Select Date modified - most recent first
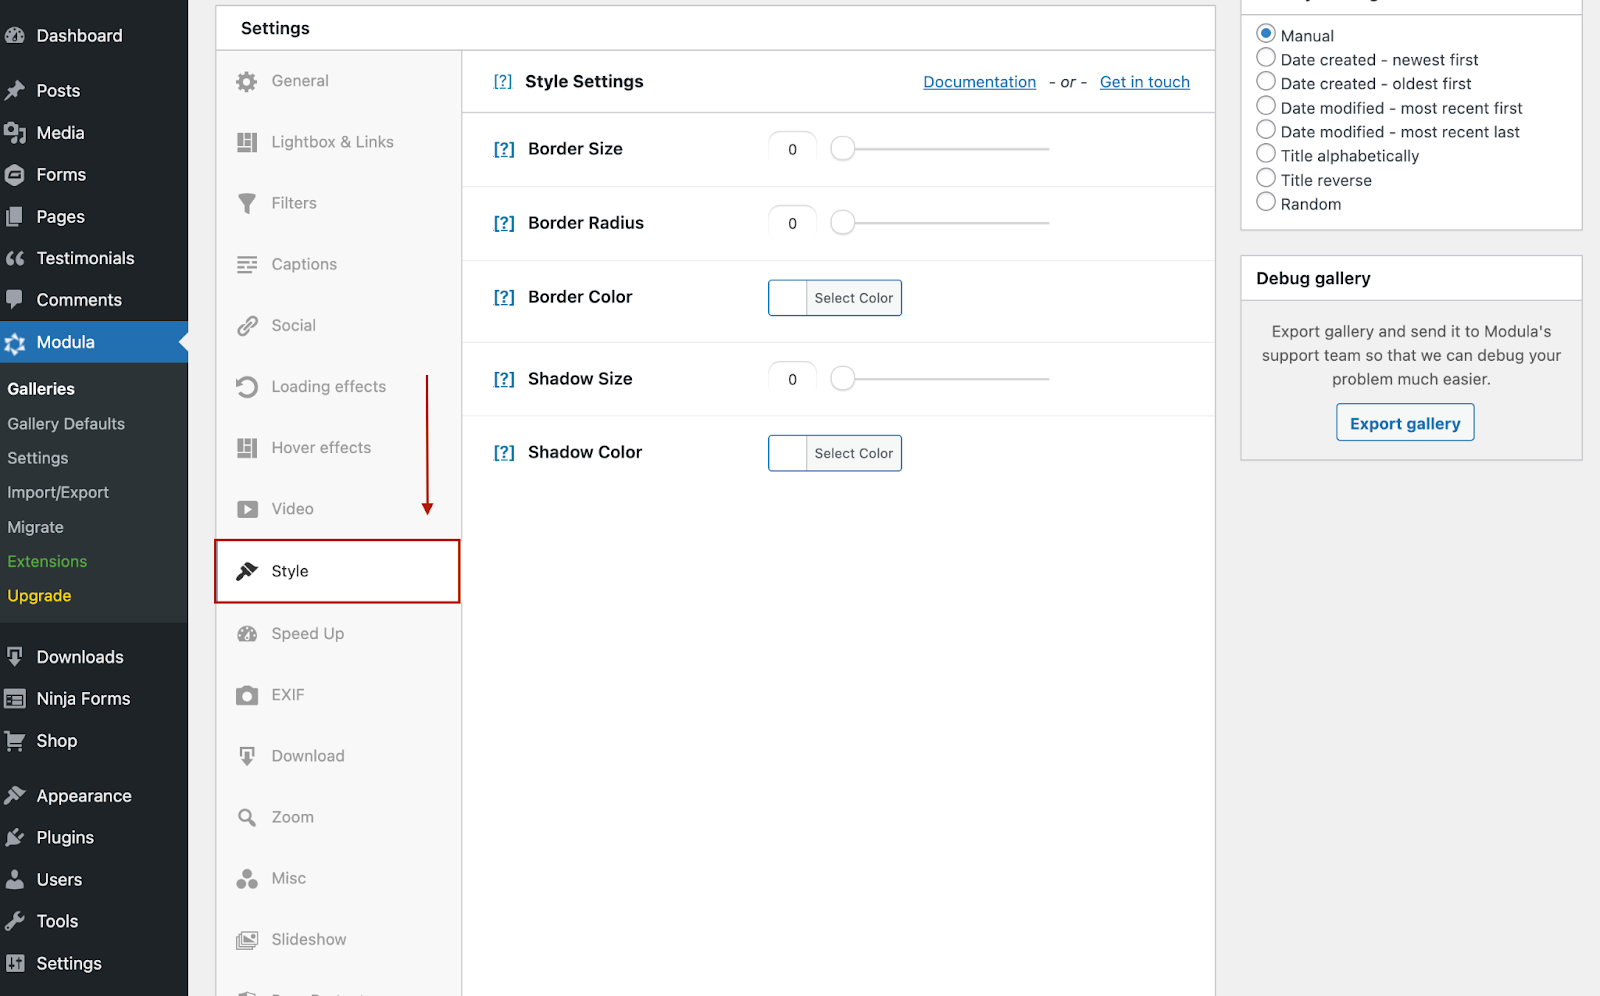The height and width of the screenshot is (996, 1600). pos(1266,106)
